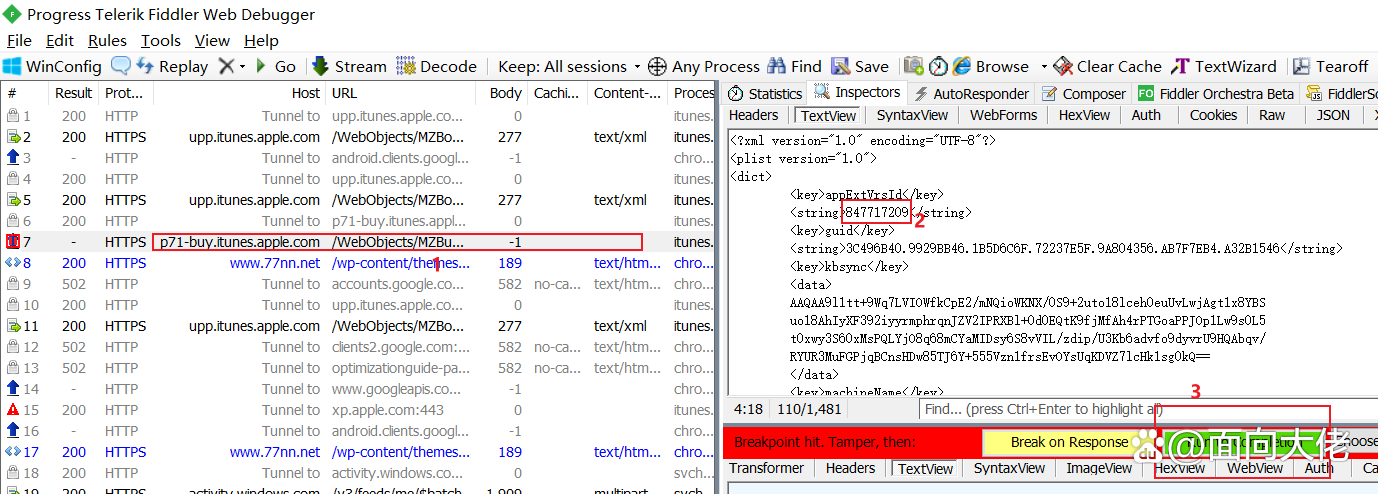Toggle Decode mode

pyautogui.click(x=436, y=66)
